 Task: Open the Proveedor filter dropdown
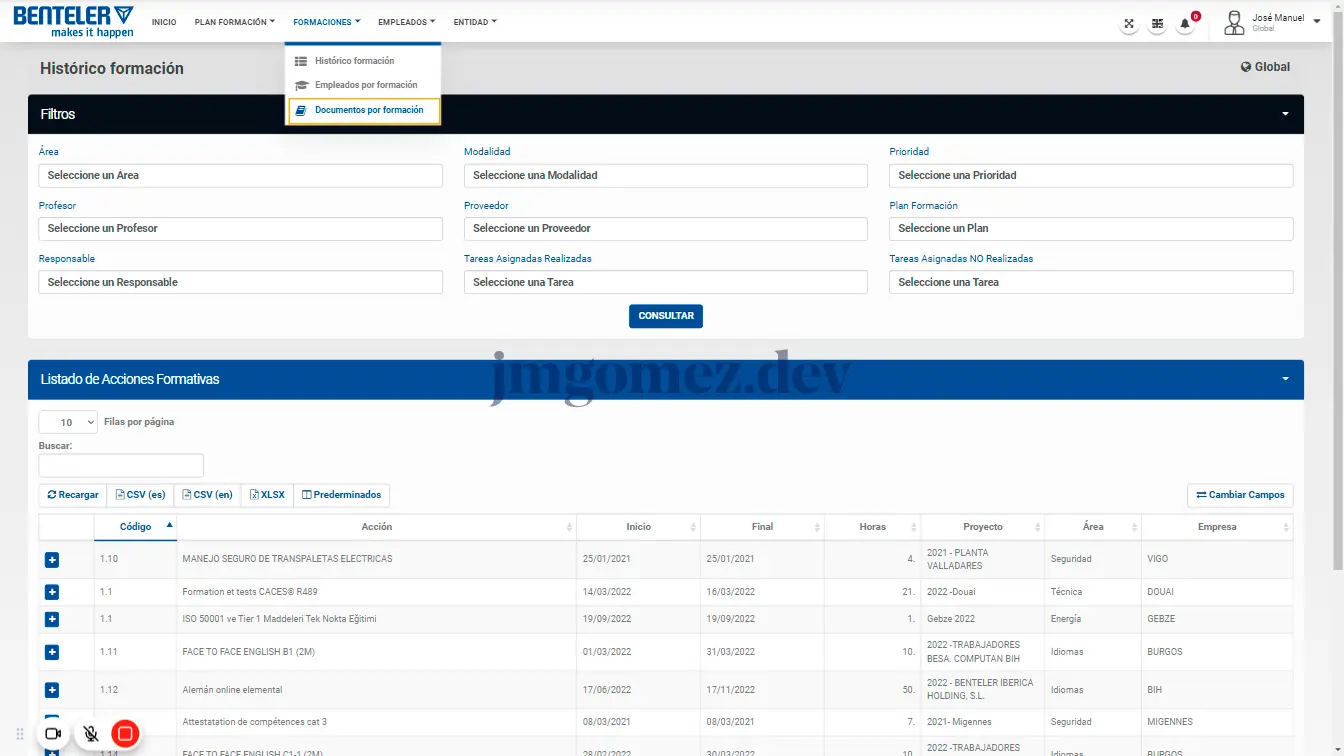[665, 229]
